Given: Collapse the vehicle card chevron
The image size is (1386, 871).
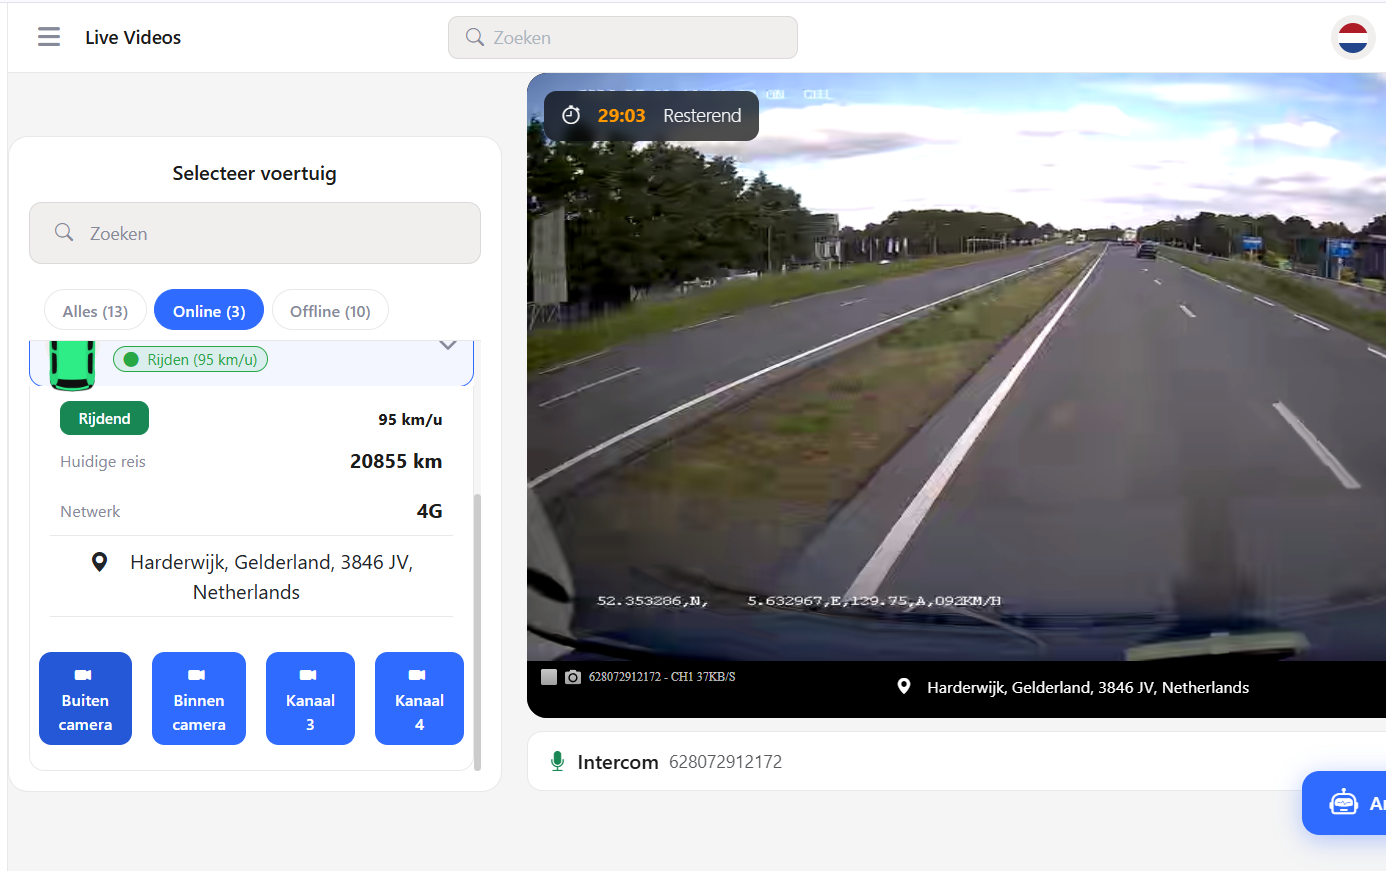Looking at the screenshot, I should coord(448,345).
